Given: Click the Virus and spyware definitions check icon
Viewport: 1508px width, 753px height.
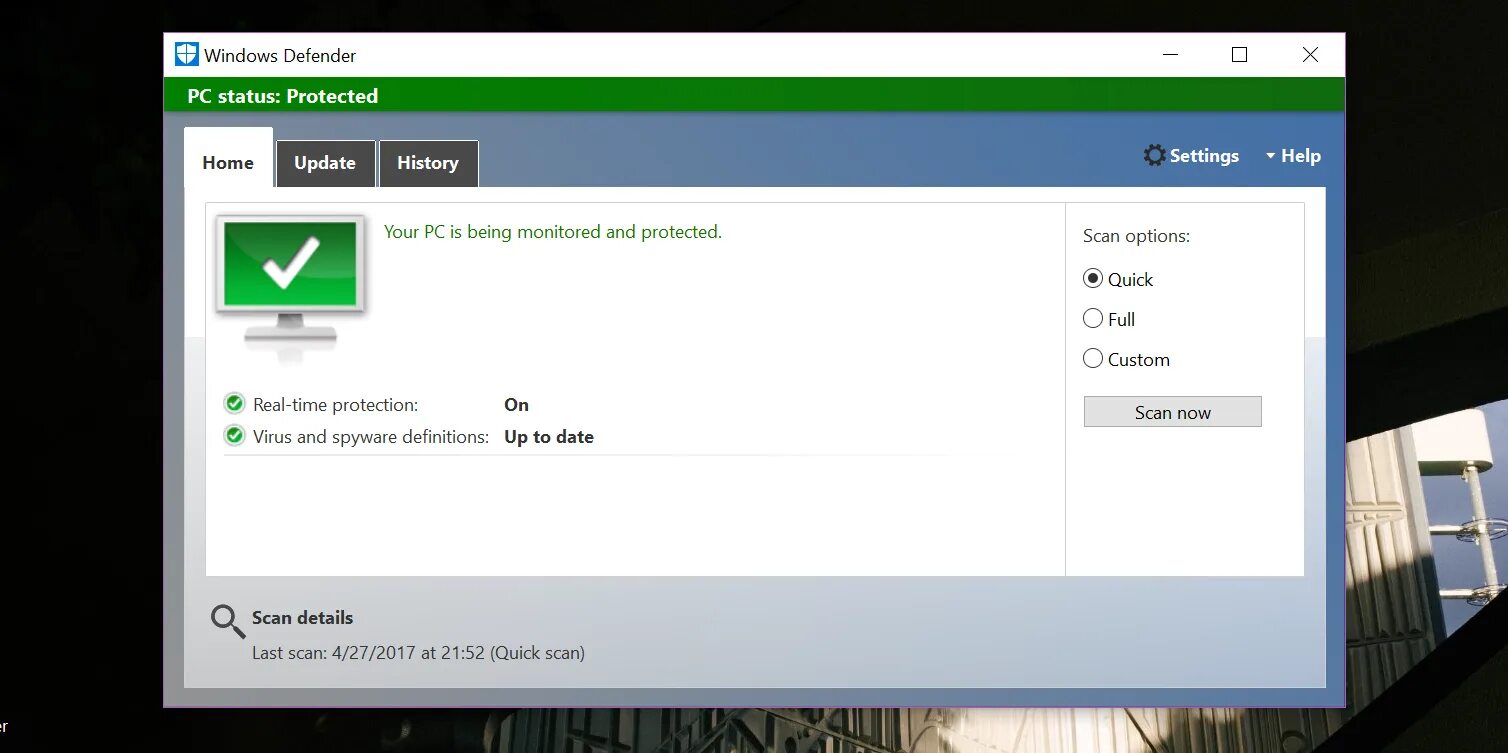Looking at the screenshot, I should coord(235,436).
